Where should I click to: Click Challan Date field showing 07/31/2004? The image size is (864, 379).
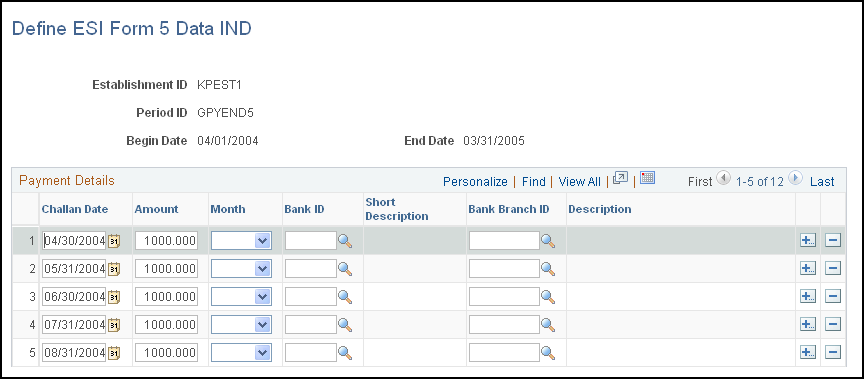coord(74,325)
